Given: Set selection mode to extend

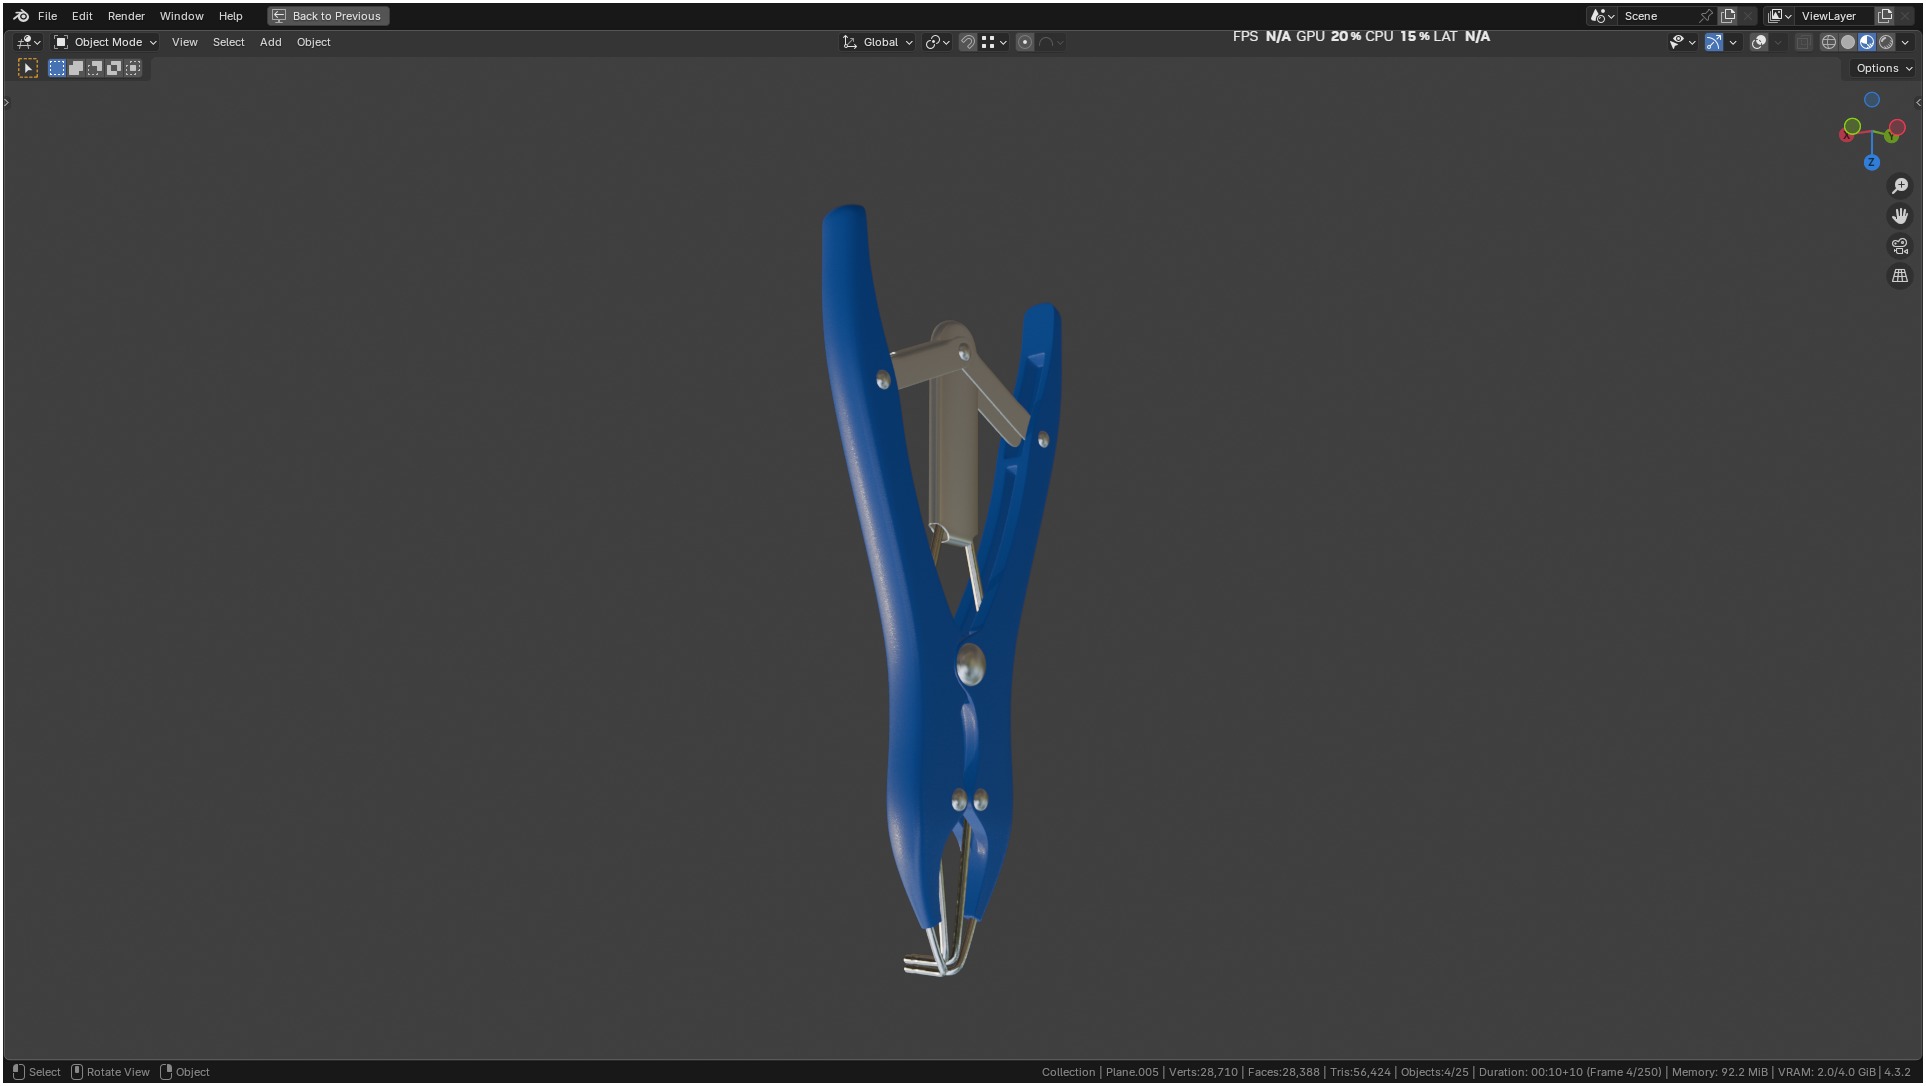Looking at the screenshot, I should pyautogui.click(x=76, y=68).
